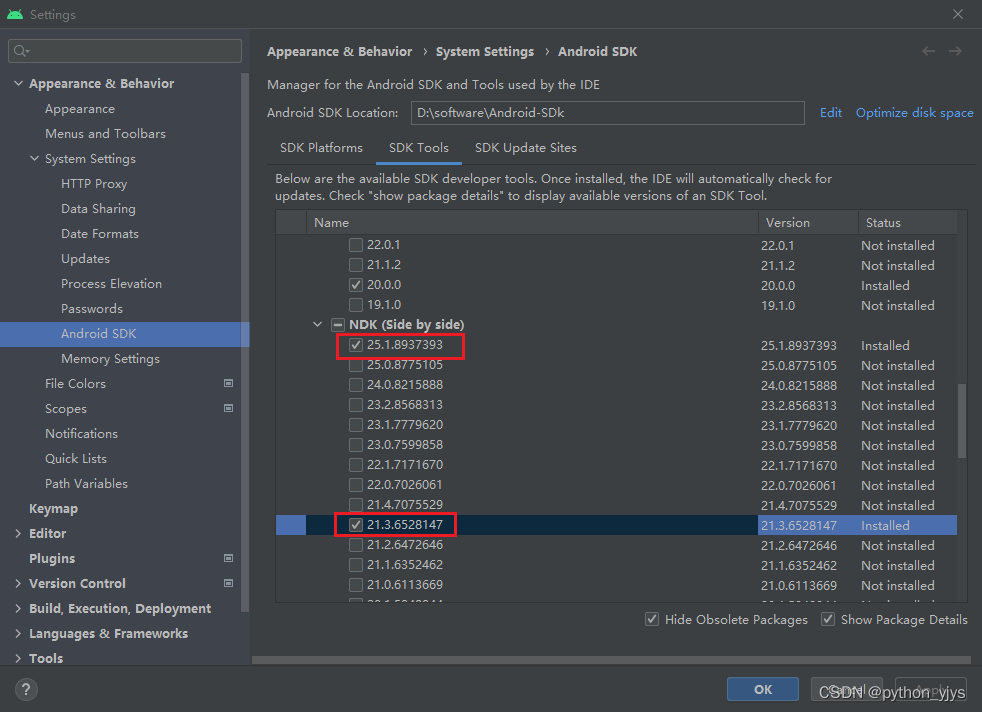The height and width of the screenshot is (712, 982).
Task: Switch to the SDK Platforms tab
Action: [320, 147]
